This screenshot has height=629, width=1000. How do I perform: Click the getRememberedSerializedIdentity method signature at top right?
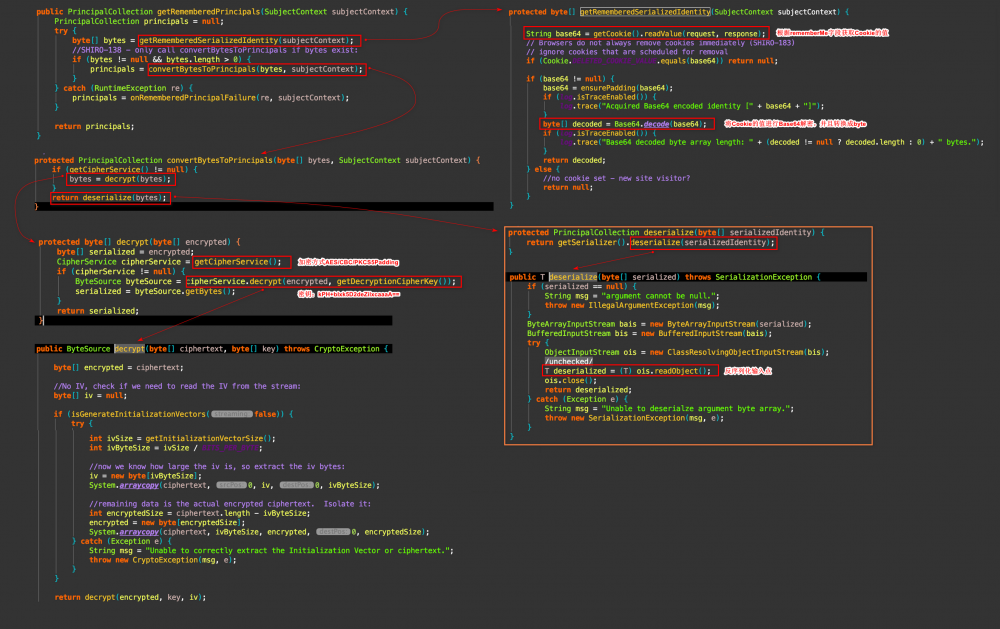679,11
